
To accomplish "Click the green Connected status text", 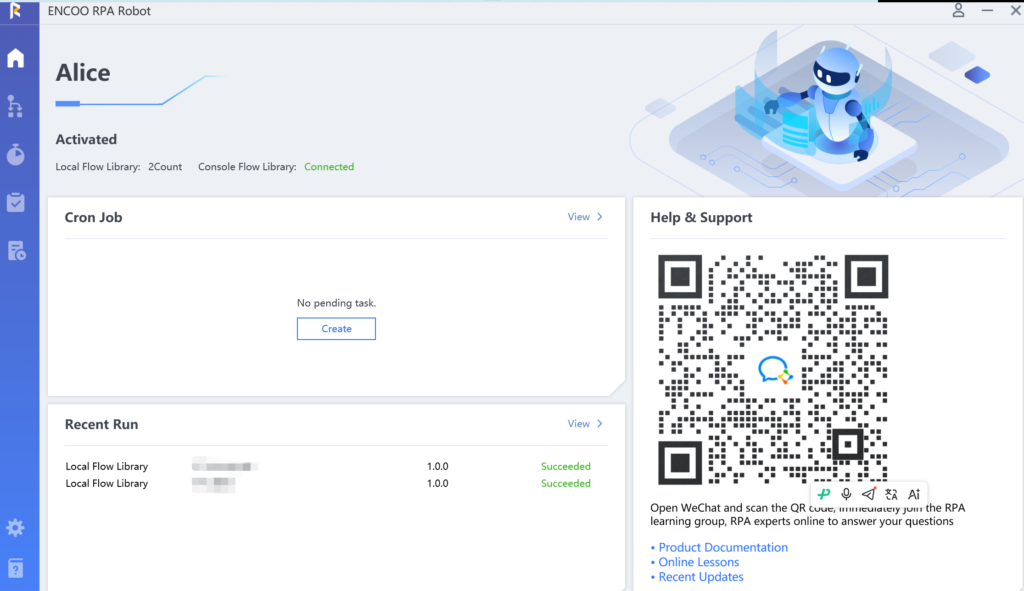I will (329, 167).
